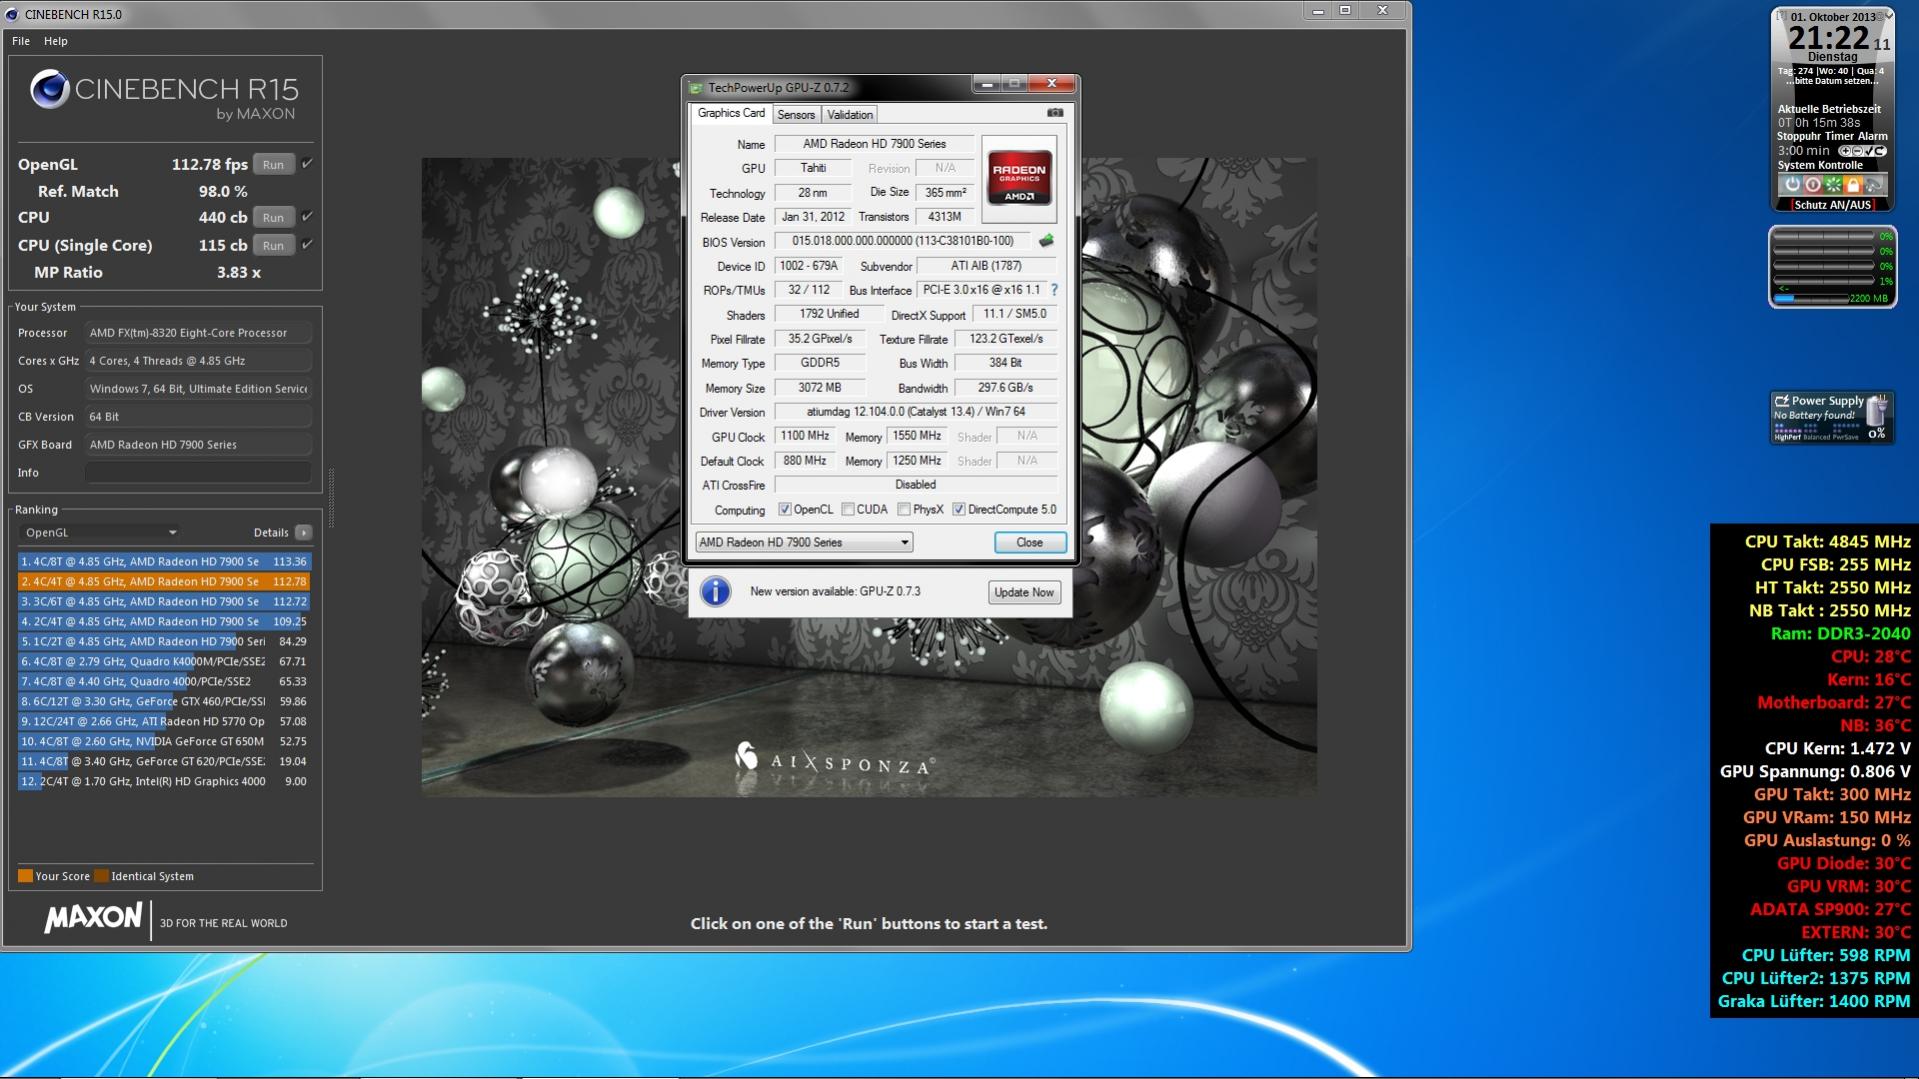The image size is (1919, 1079).
Task: Open the Ranking OpenGL dropdown
Action: 99,533
